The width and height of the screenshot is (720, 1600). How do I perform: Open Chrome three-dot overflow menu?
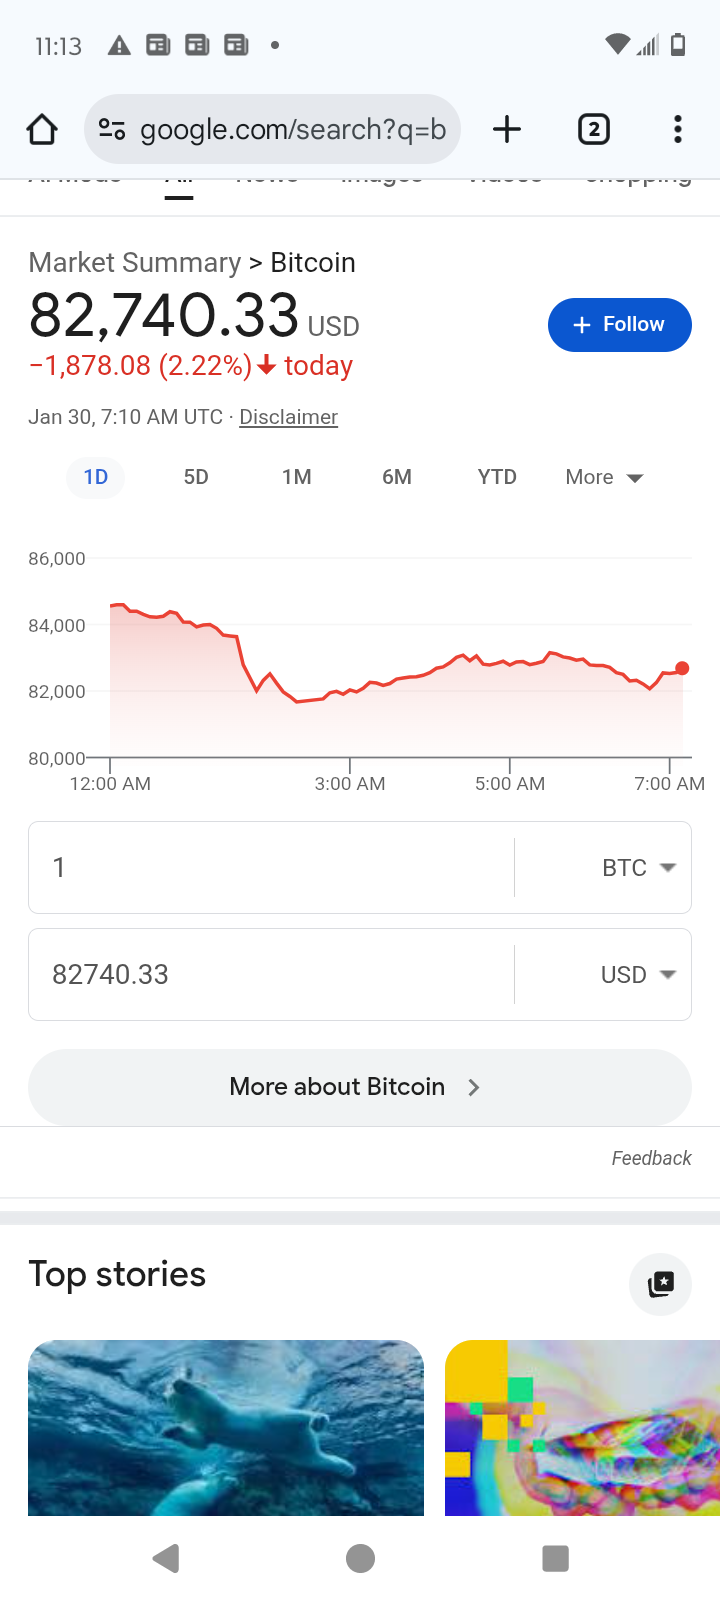(x=678, y=130)
